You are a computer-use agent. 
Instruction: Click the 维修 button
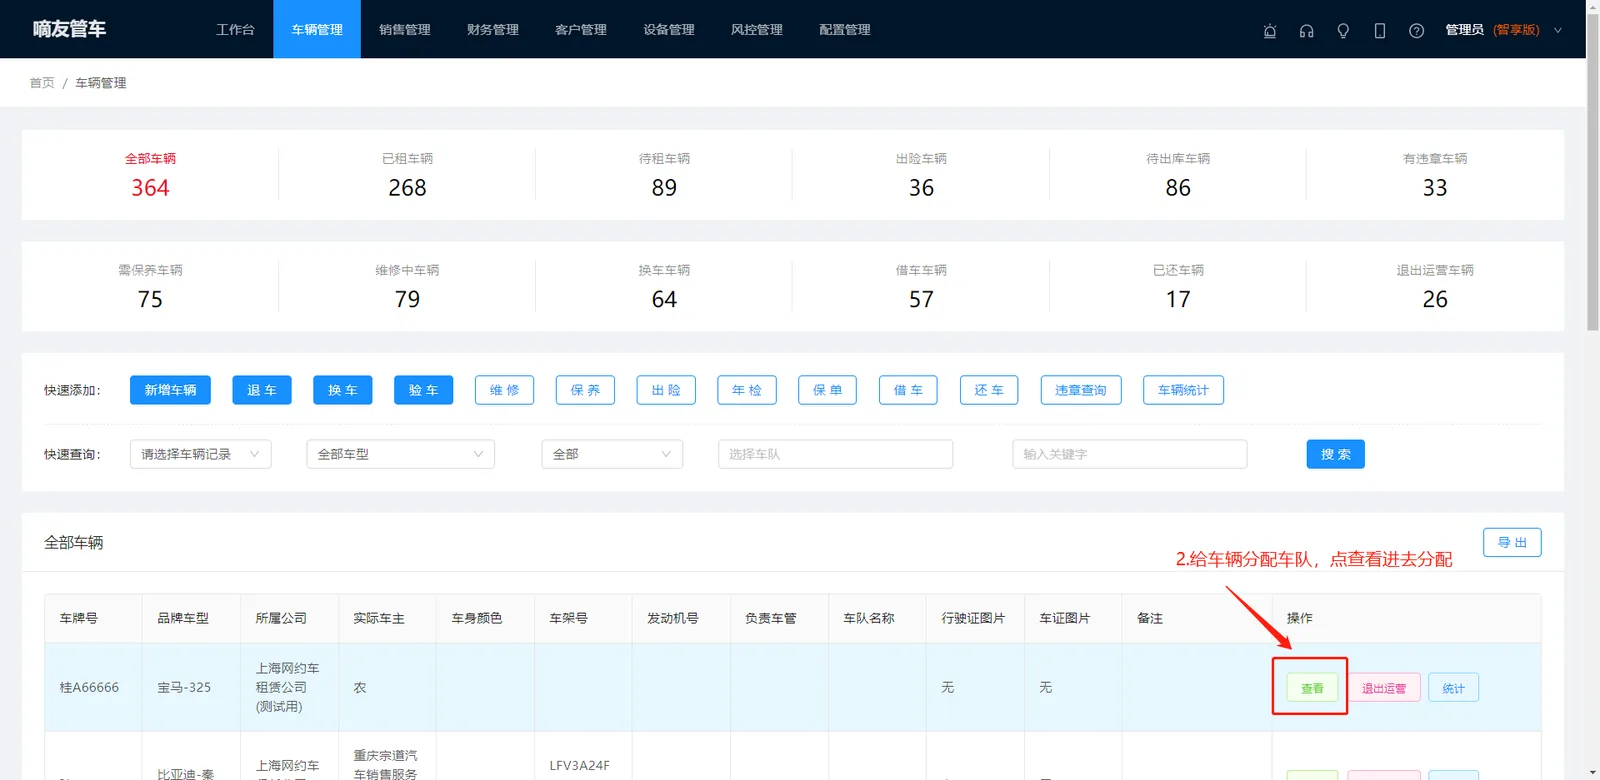point(505,390)
